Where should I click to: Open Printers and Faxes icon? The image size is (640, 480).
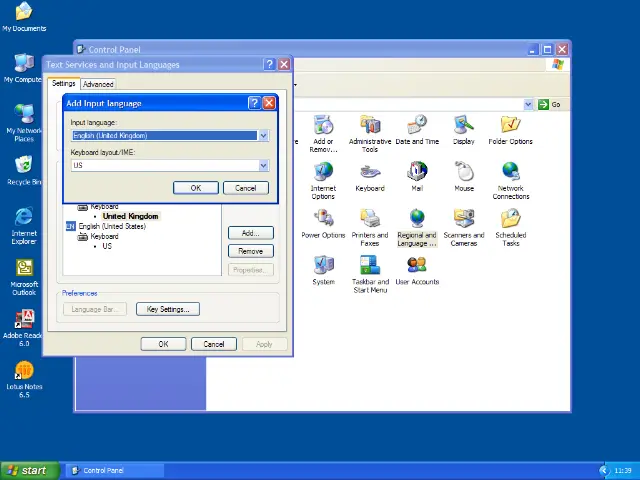click(370, 220)
